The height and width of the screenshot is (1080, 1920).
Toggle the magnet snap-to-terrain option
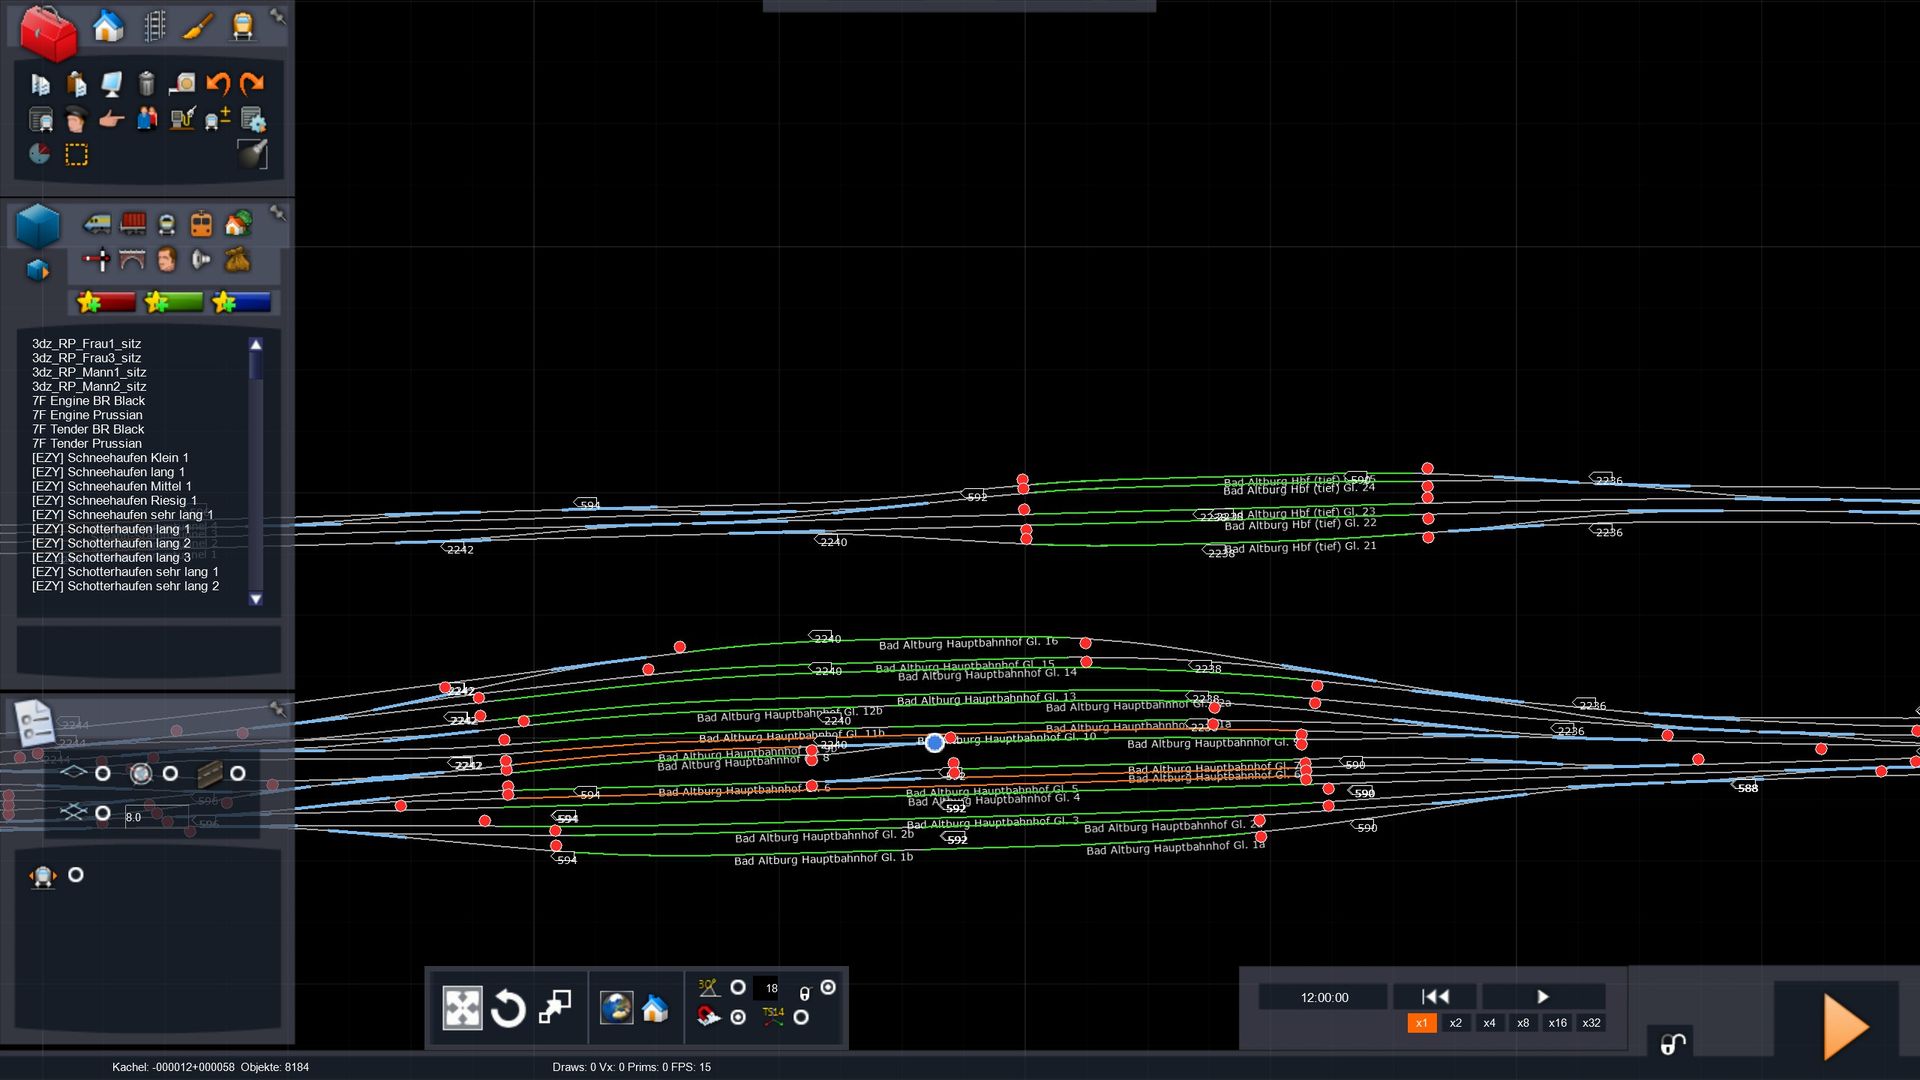point(738,1017)
